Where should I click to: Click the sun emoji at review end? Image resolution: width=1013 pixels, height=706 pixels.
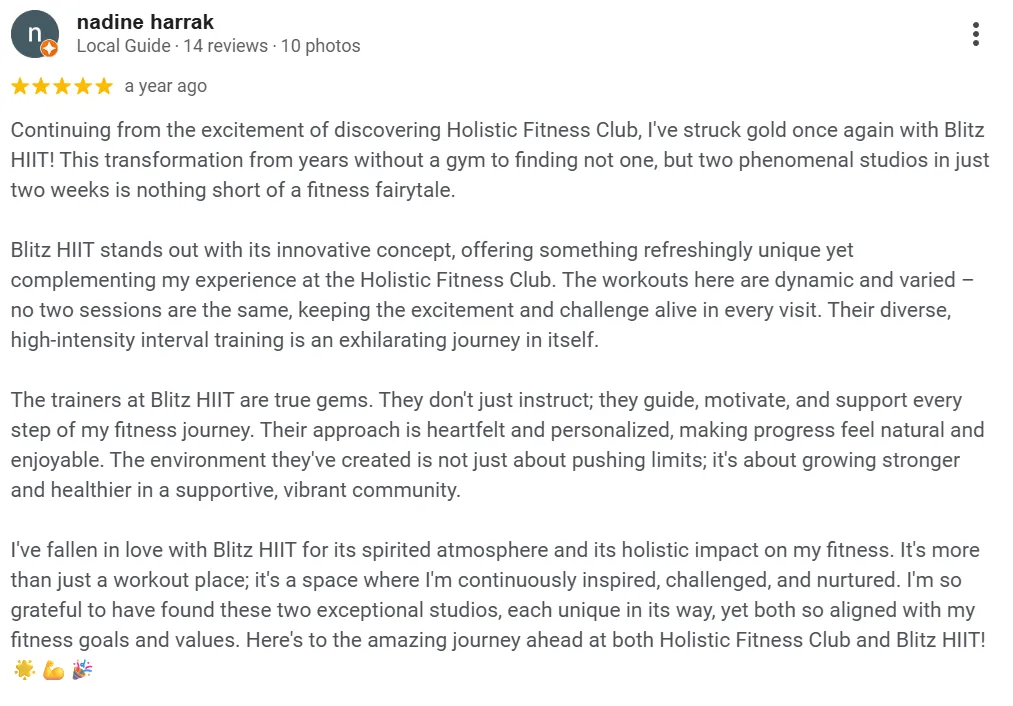(x=25, y=670)
